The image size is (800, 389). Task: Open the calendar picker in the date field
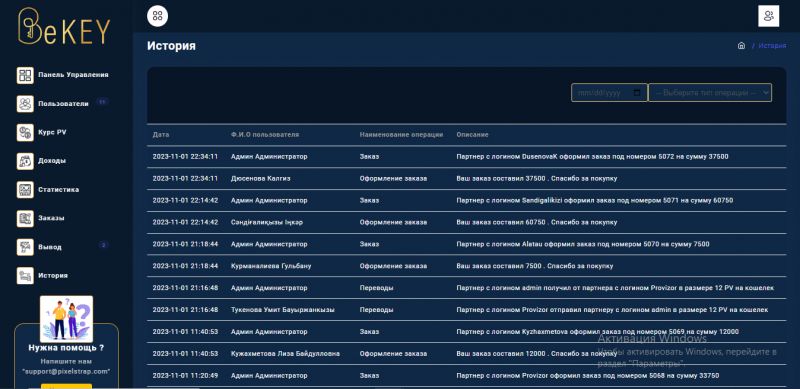point(637,93)
